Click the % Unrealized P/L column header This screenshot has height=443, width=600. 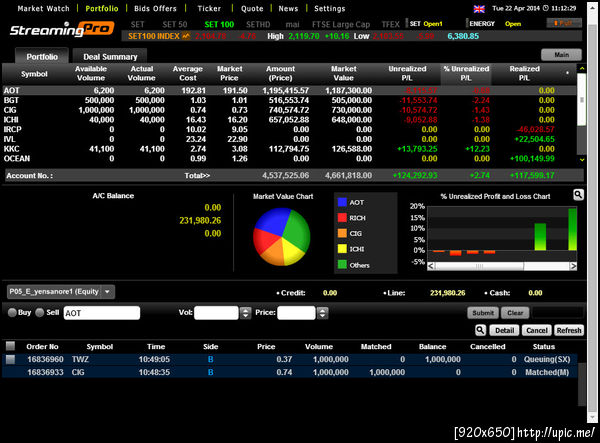pos(466,73)
